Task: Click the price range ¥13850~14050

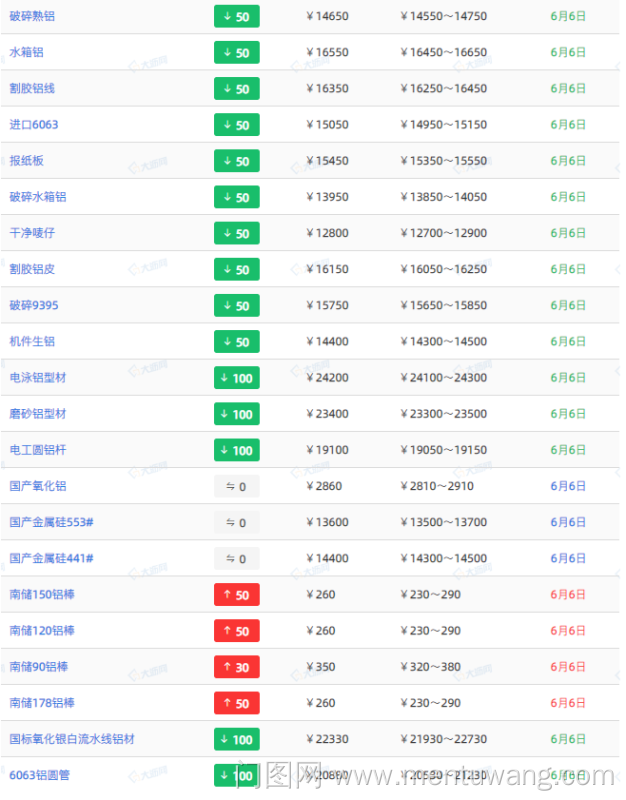Action: click(x=443, y=197)
